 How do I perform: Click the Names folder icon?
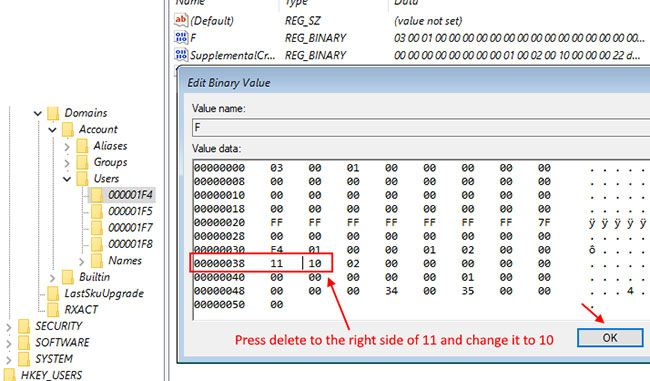[x=97, y=260]
